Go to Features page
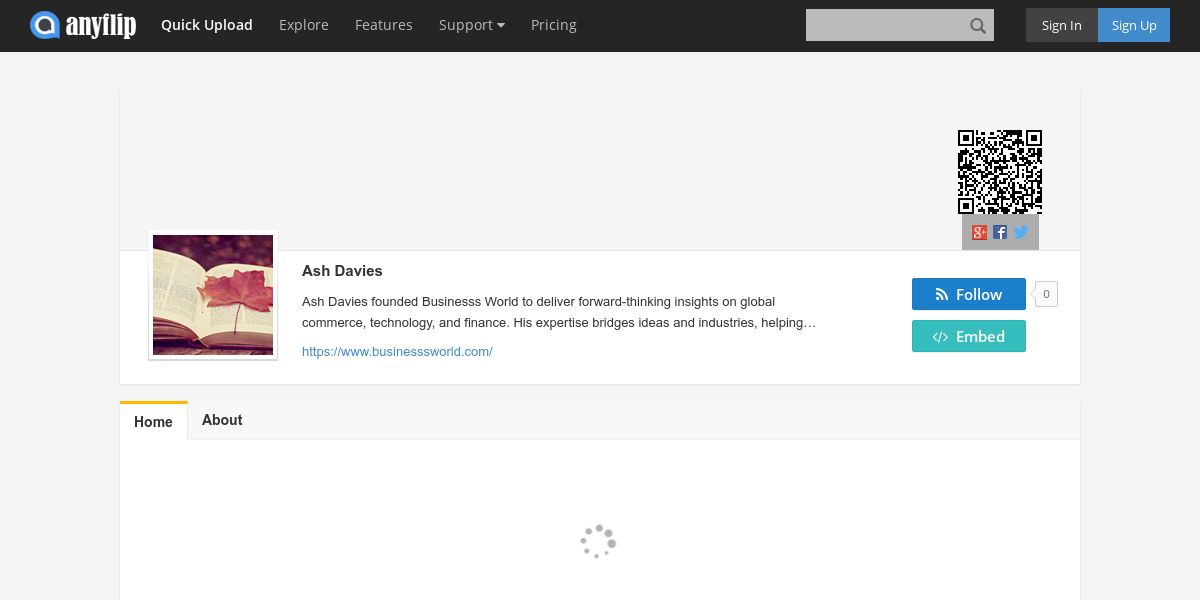Viewport: 1200px width, 600px height. pyautogui.click(x=384, y=25)
